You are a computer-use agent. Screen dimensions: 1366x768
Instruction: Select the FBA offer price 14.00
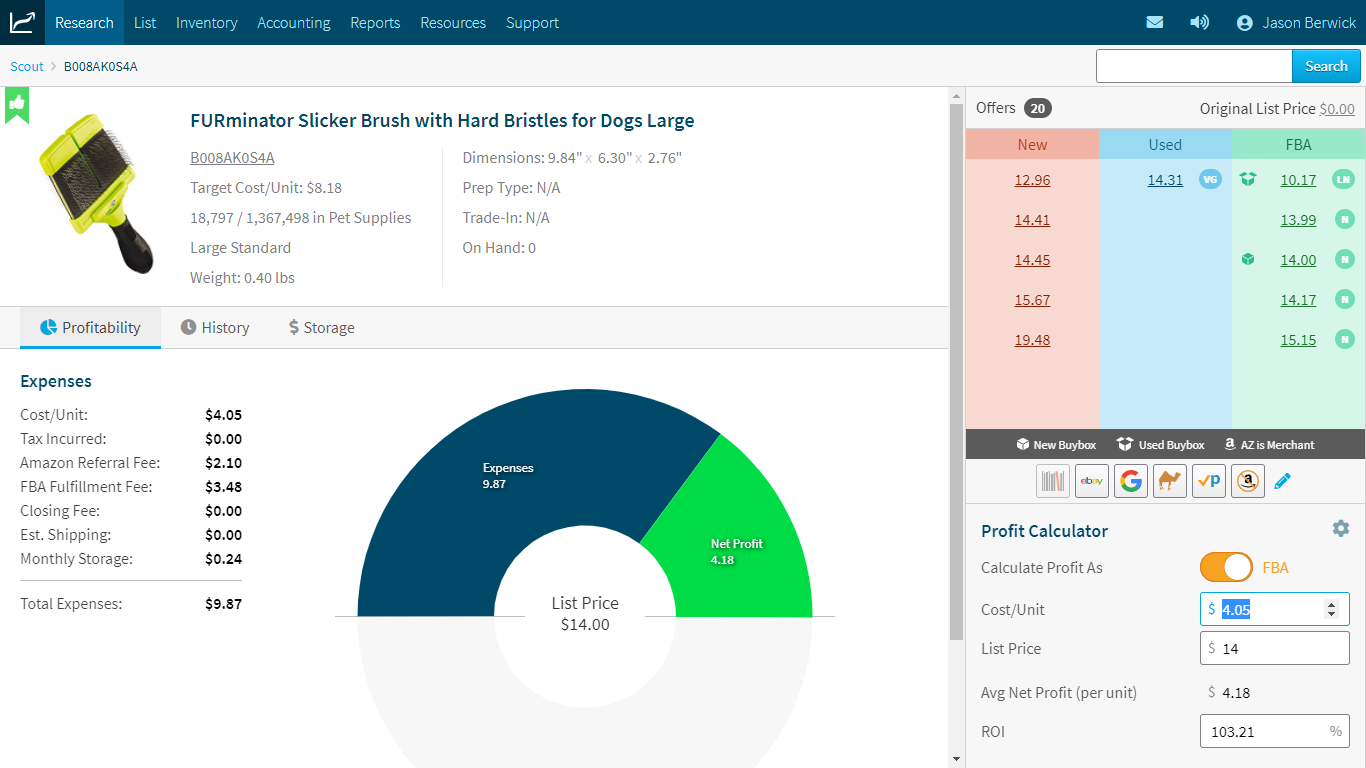coord(1298,260)
